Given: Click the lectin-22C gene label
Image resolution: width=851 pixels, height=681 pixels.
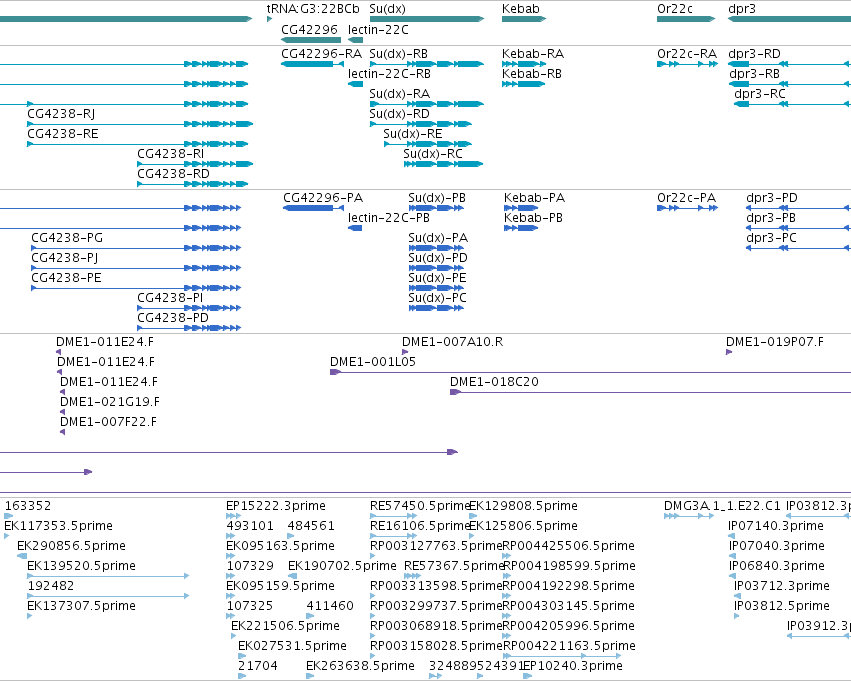Looking at the screenshot, I should [378, 30].
